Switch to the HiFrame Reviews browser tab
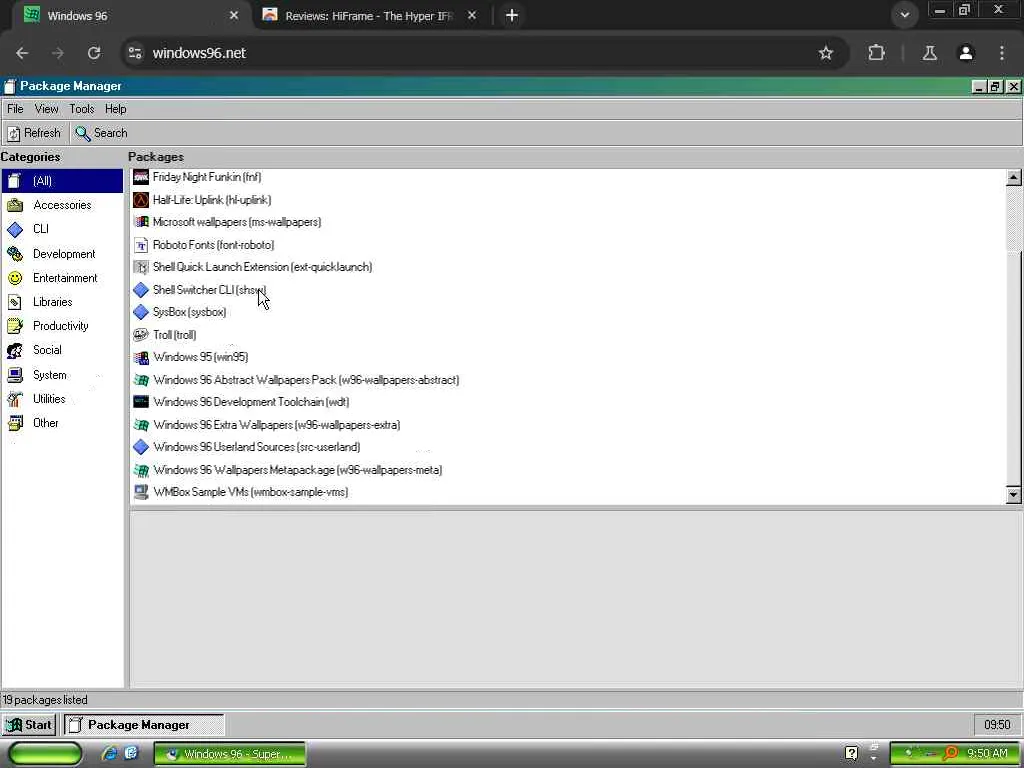 (x=368, y=16)
